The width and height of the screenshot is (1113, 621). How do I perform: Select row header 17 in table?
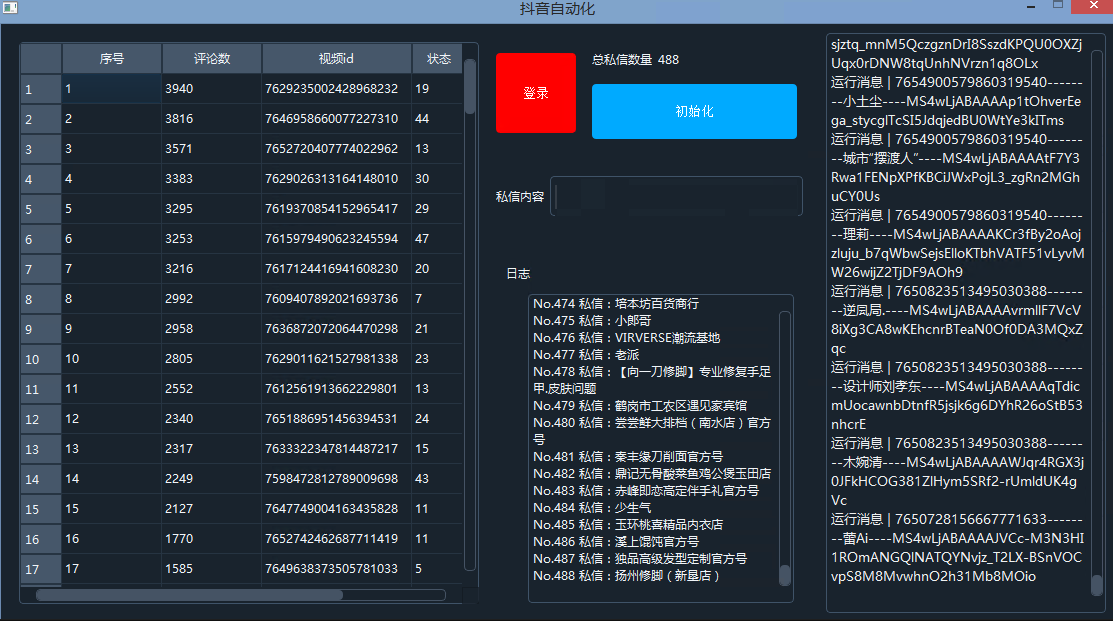click(x=41, y=569)
